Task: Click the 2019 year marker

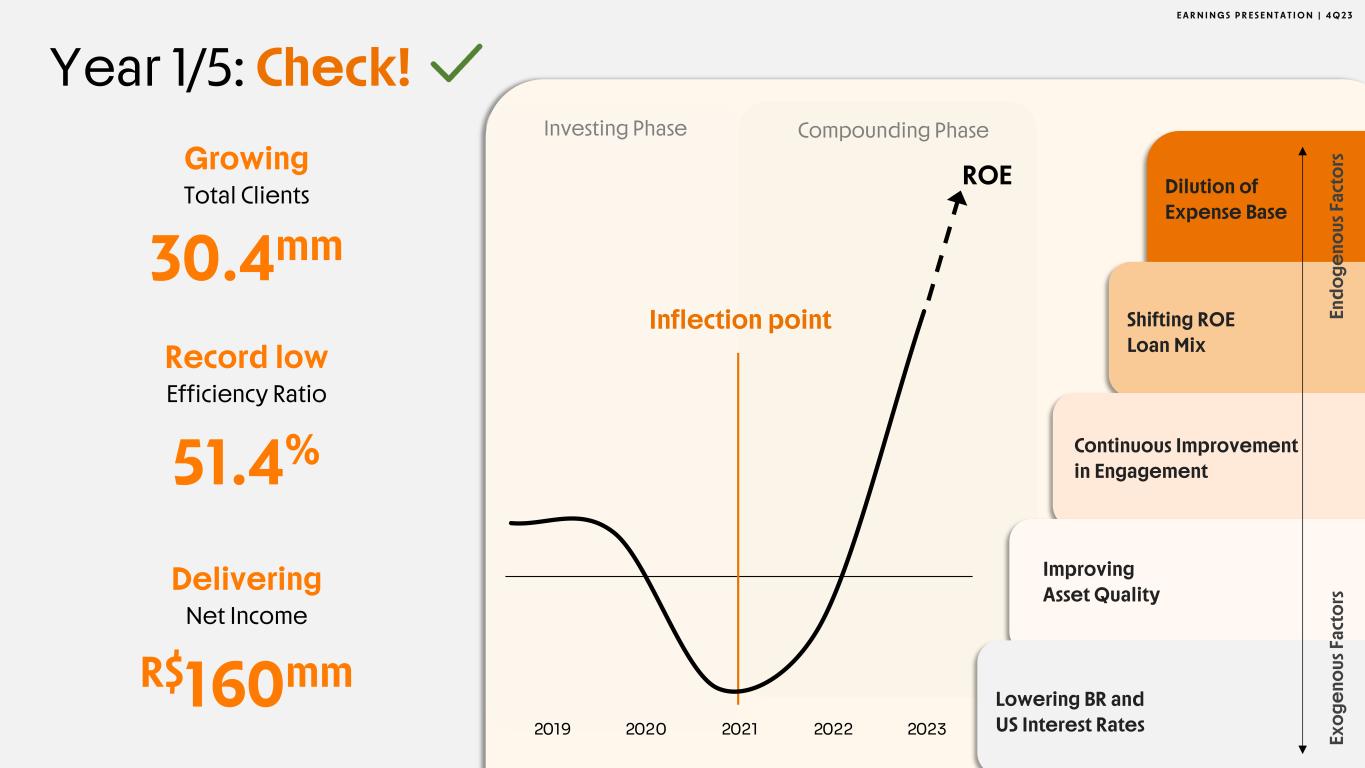Action: tap(552, 729)
